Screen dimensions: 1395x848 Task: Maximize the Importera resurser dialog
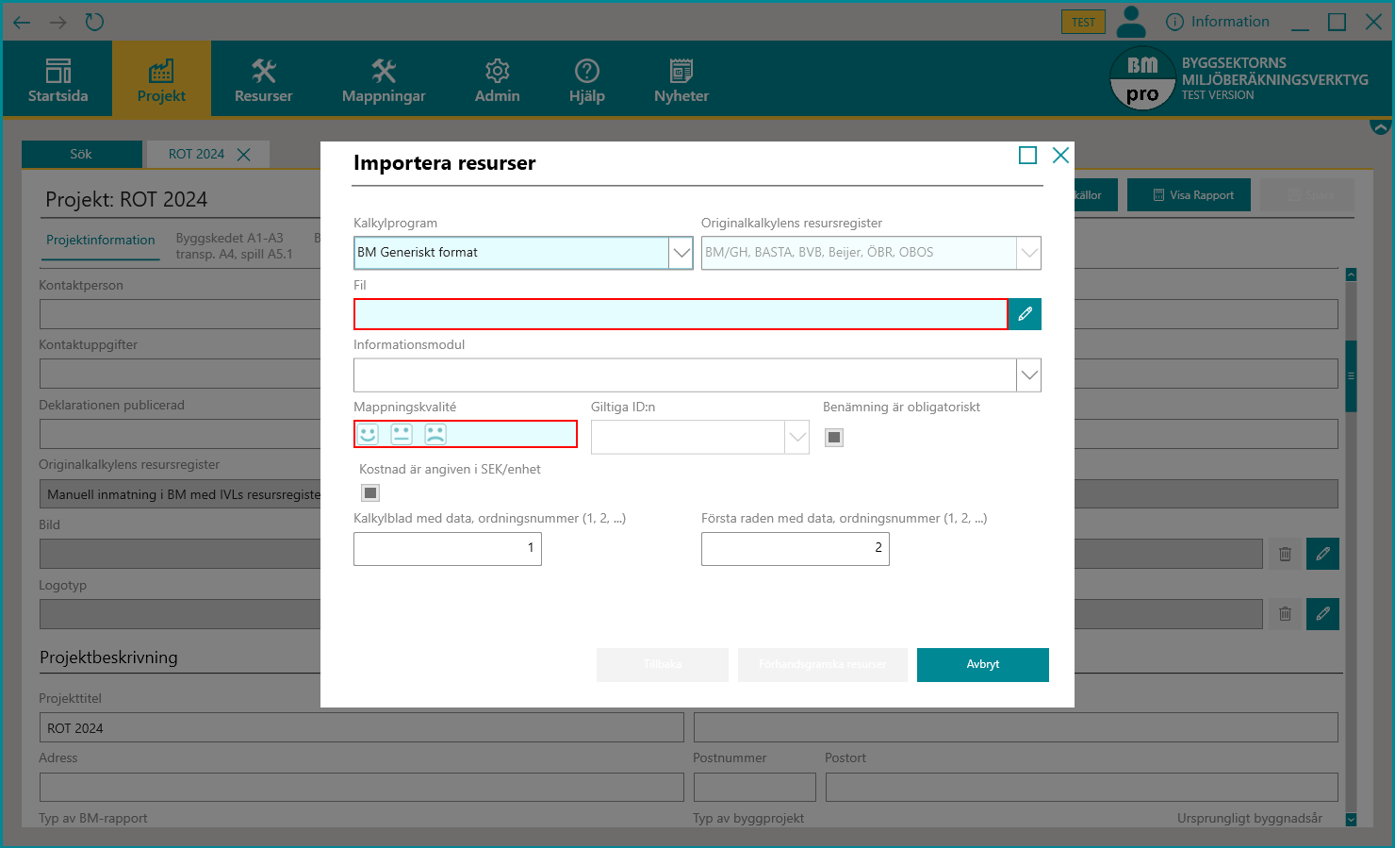[1027, 155]
